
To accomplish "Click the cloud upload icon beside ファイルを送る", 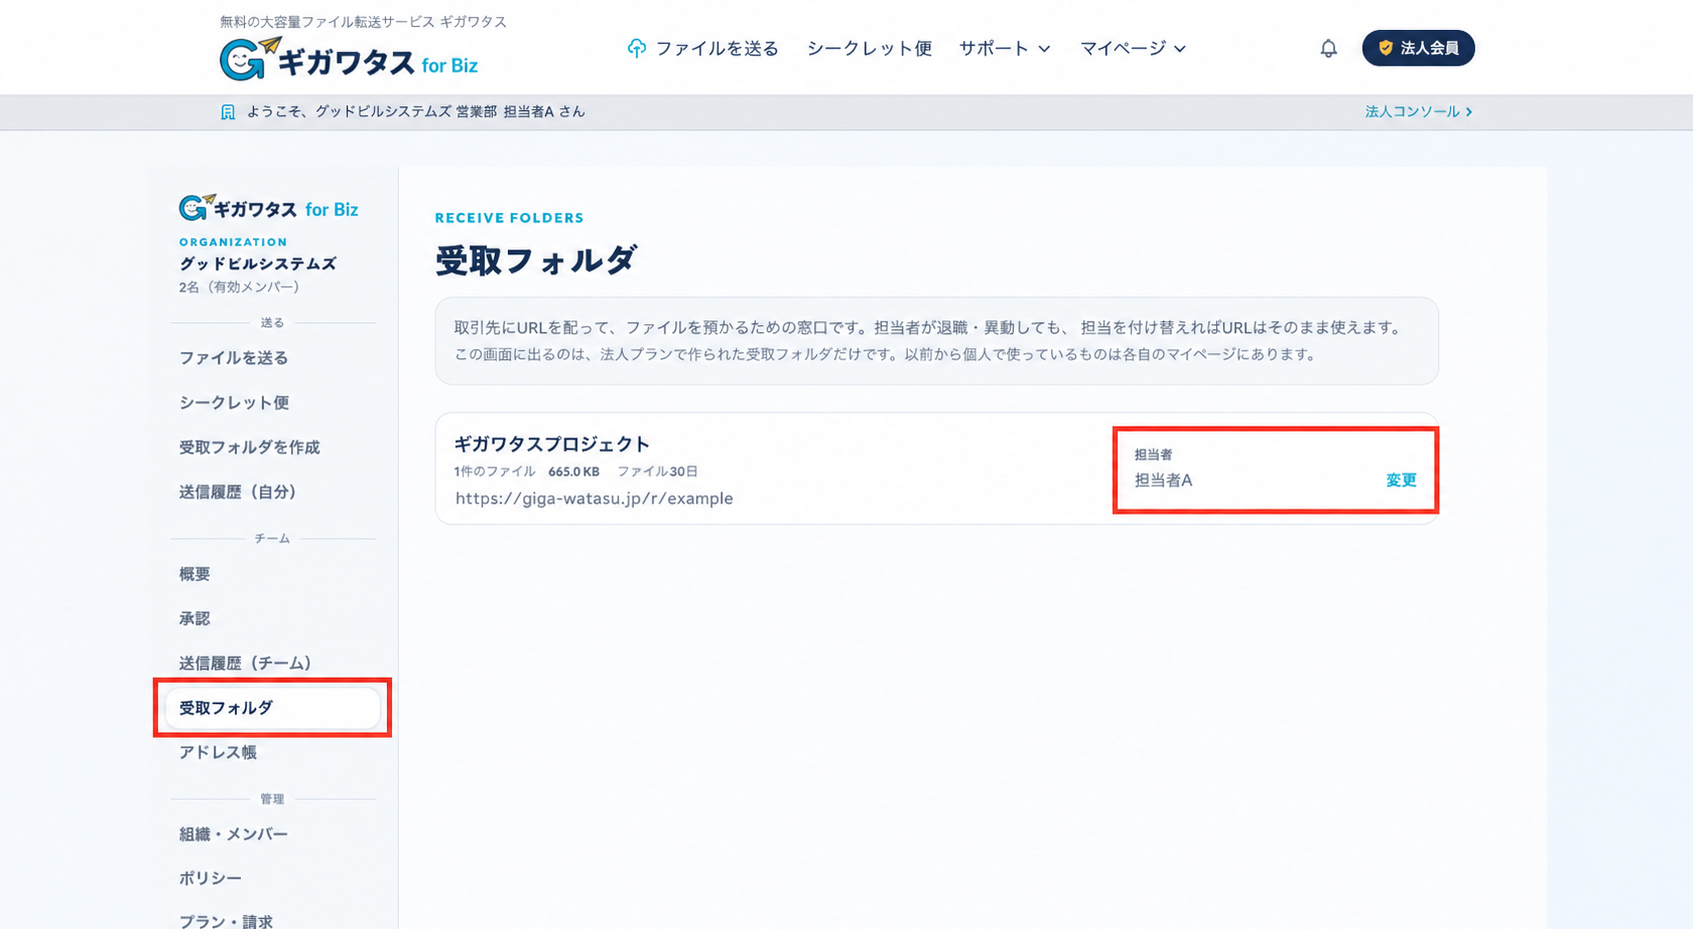I will pos(636,48).
